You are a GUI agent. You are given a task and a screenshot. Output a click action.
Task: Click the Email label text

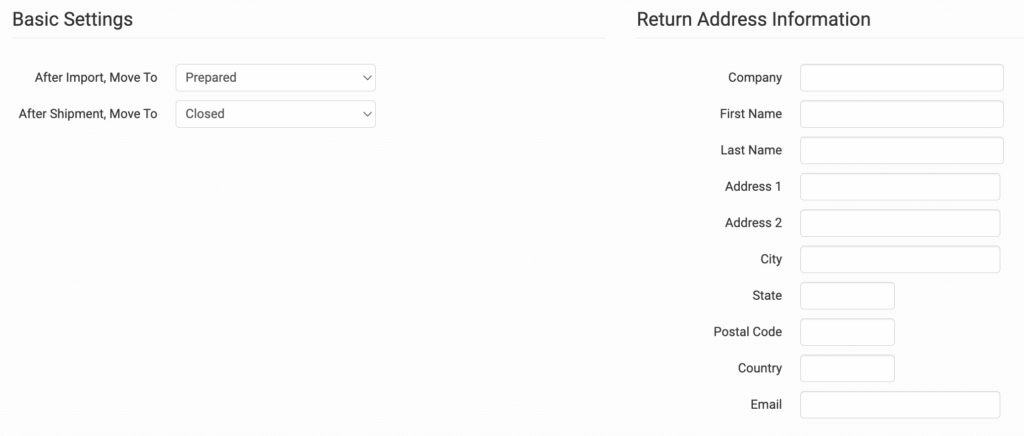point(768,405)
